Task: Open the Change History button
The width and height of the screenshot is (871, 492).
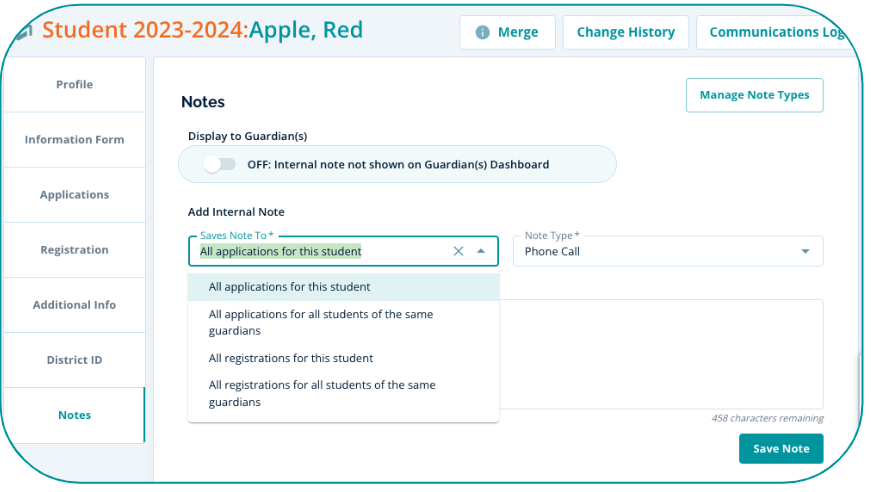Action: click(625, 32)
